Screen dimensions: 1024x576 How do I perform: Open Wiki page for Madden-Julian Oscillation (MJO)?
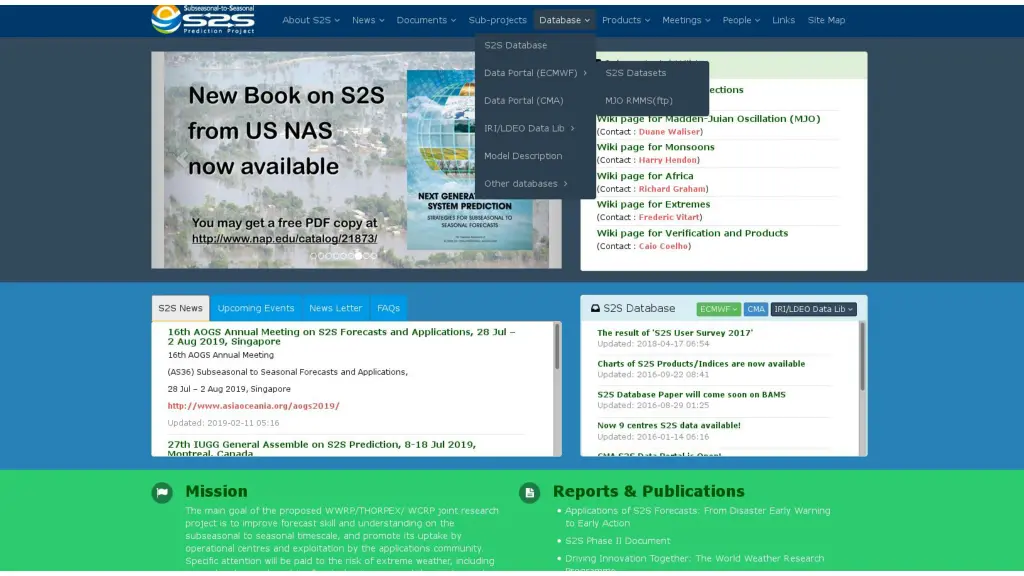click(709, 119)
